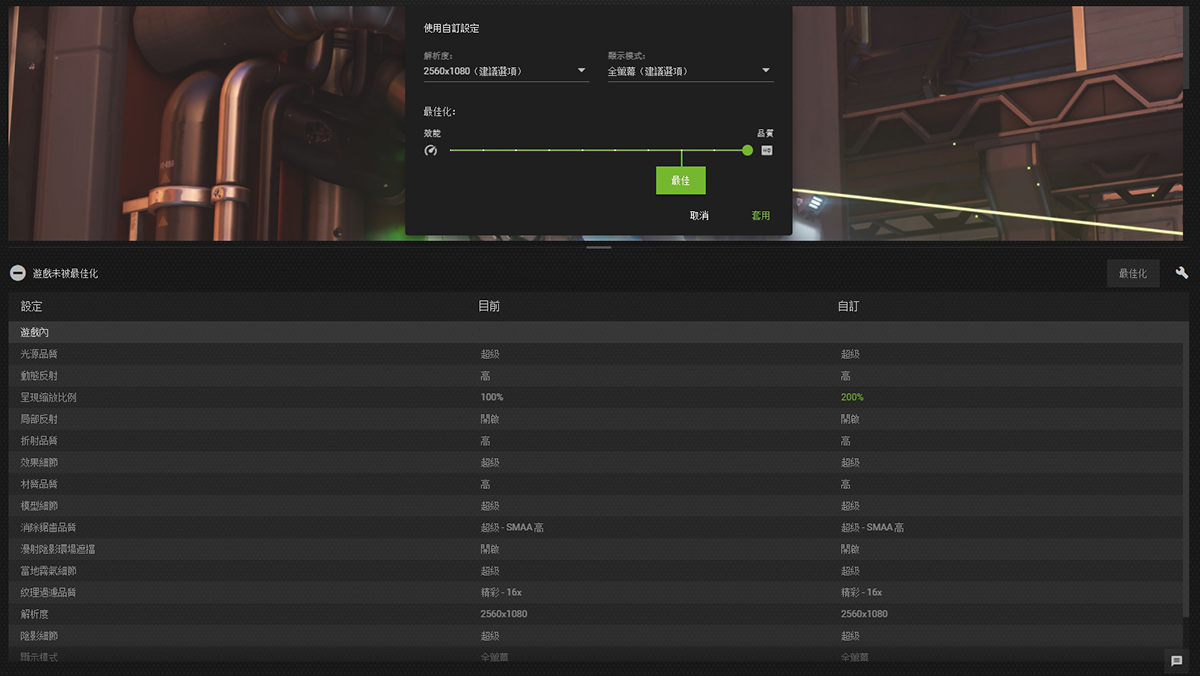
Task: Click the panel divider drag handle
Action: pyautogui.click(x=599, y=247)
